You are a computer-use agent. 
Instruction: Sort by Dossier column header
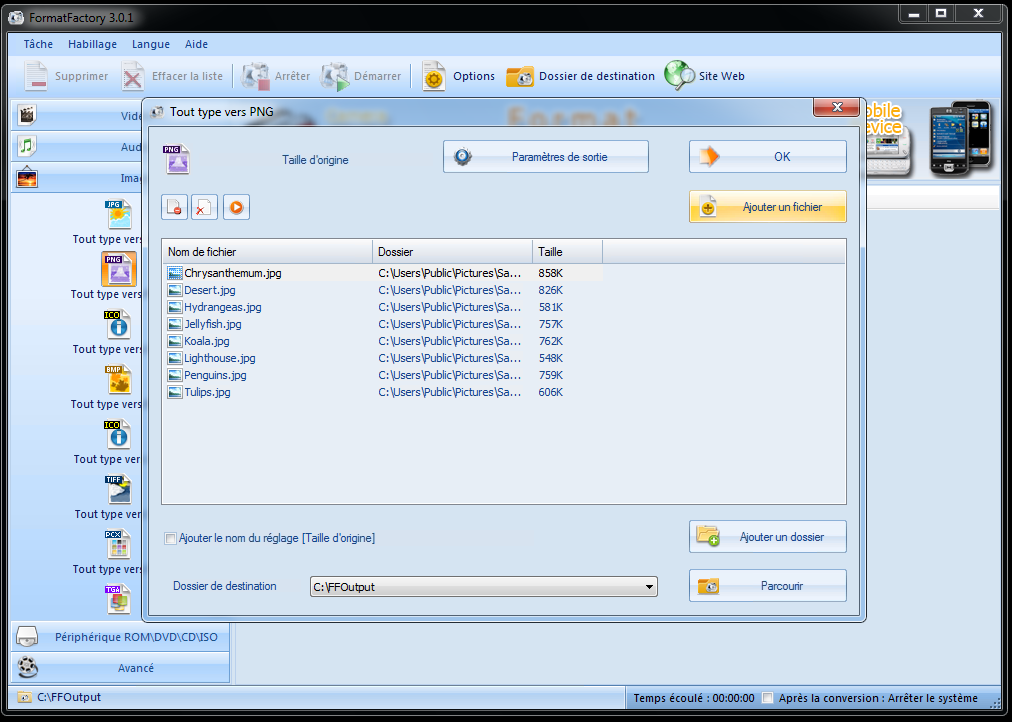[452, 252]
